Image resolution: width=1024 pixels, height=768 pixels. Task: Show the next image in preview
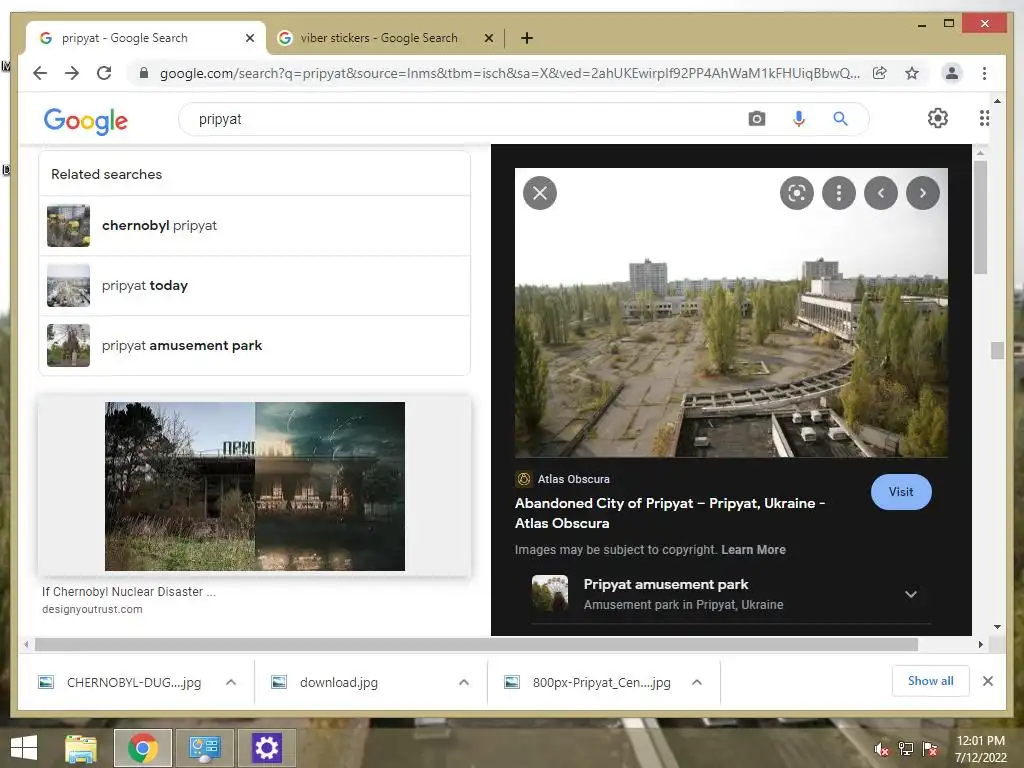coord(923,193)
